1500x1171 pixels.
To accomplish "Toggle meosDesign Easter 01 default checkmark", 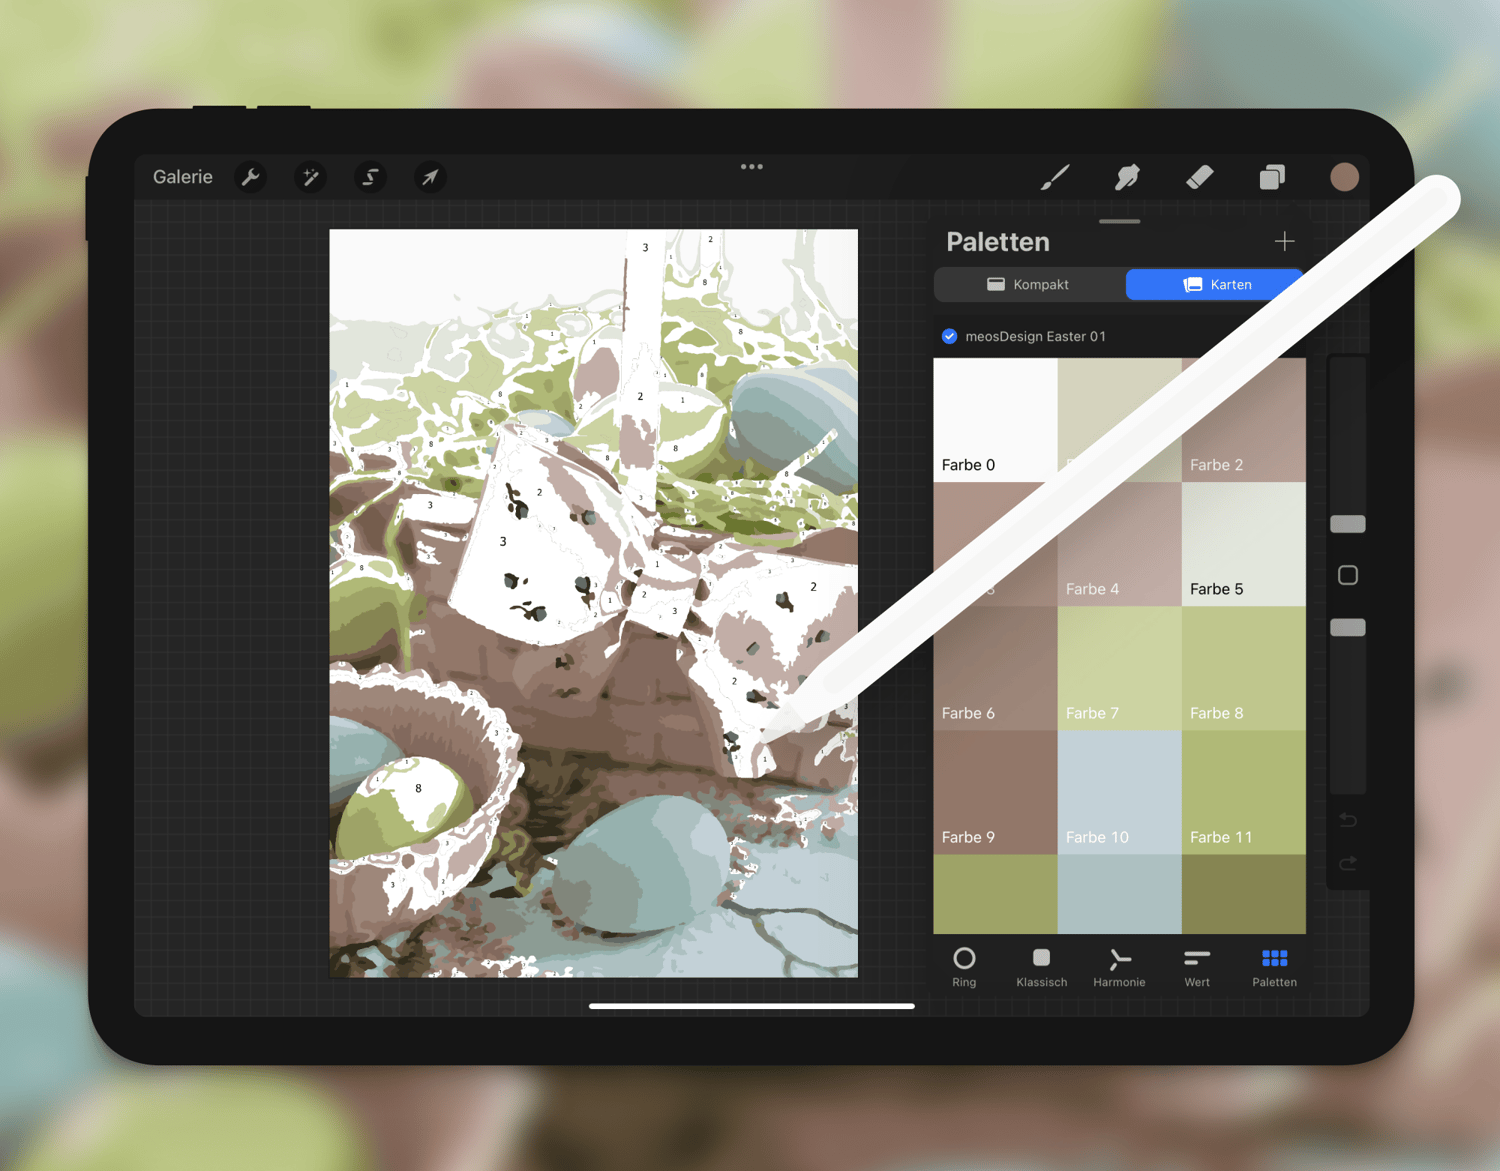I will click(949, 336).
